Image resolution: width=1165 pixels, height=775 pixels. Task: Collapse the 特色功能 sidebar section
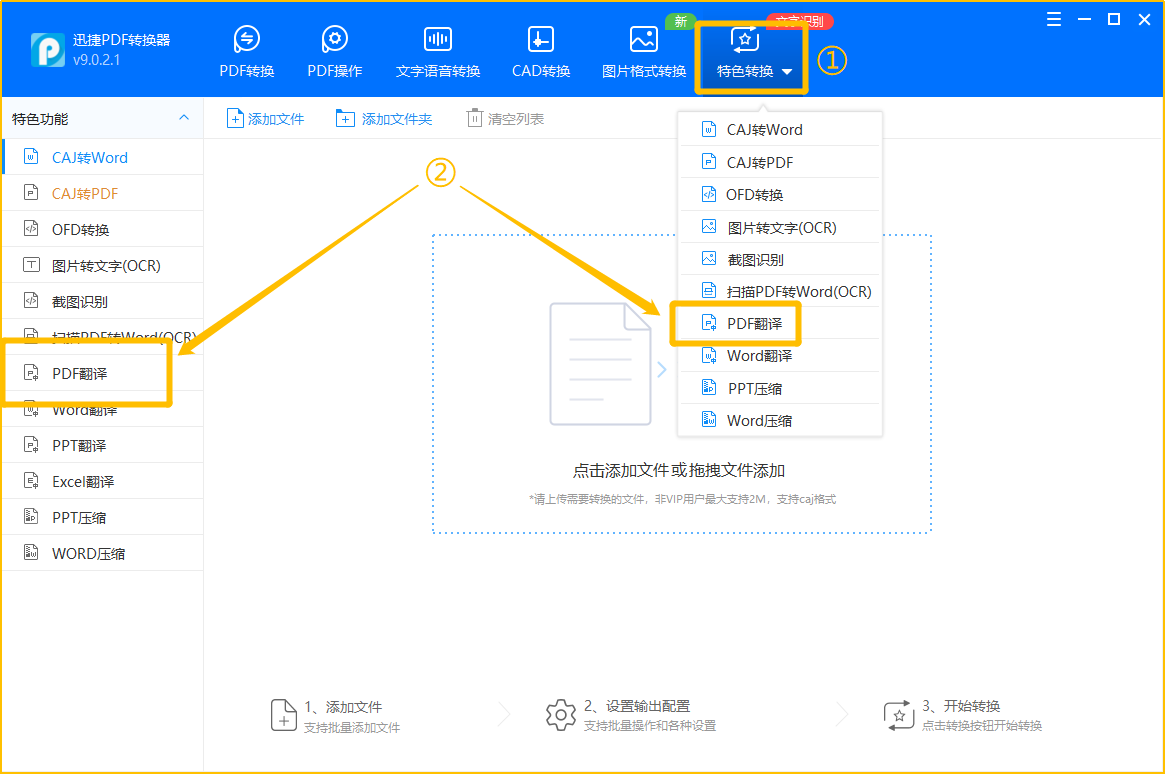pyautogui.click(x=184, y=118)
